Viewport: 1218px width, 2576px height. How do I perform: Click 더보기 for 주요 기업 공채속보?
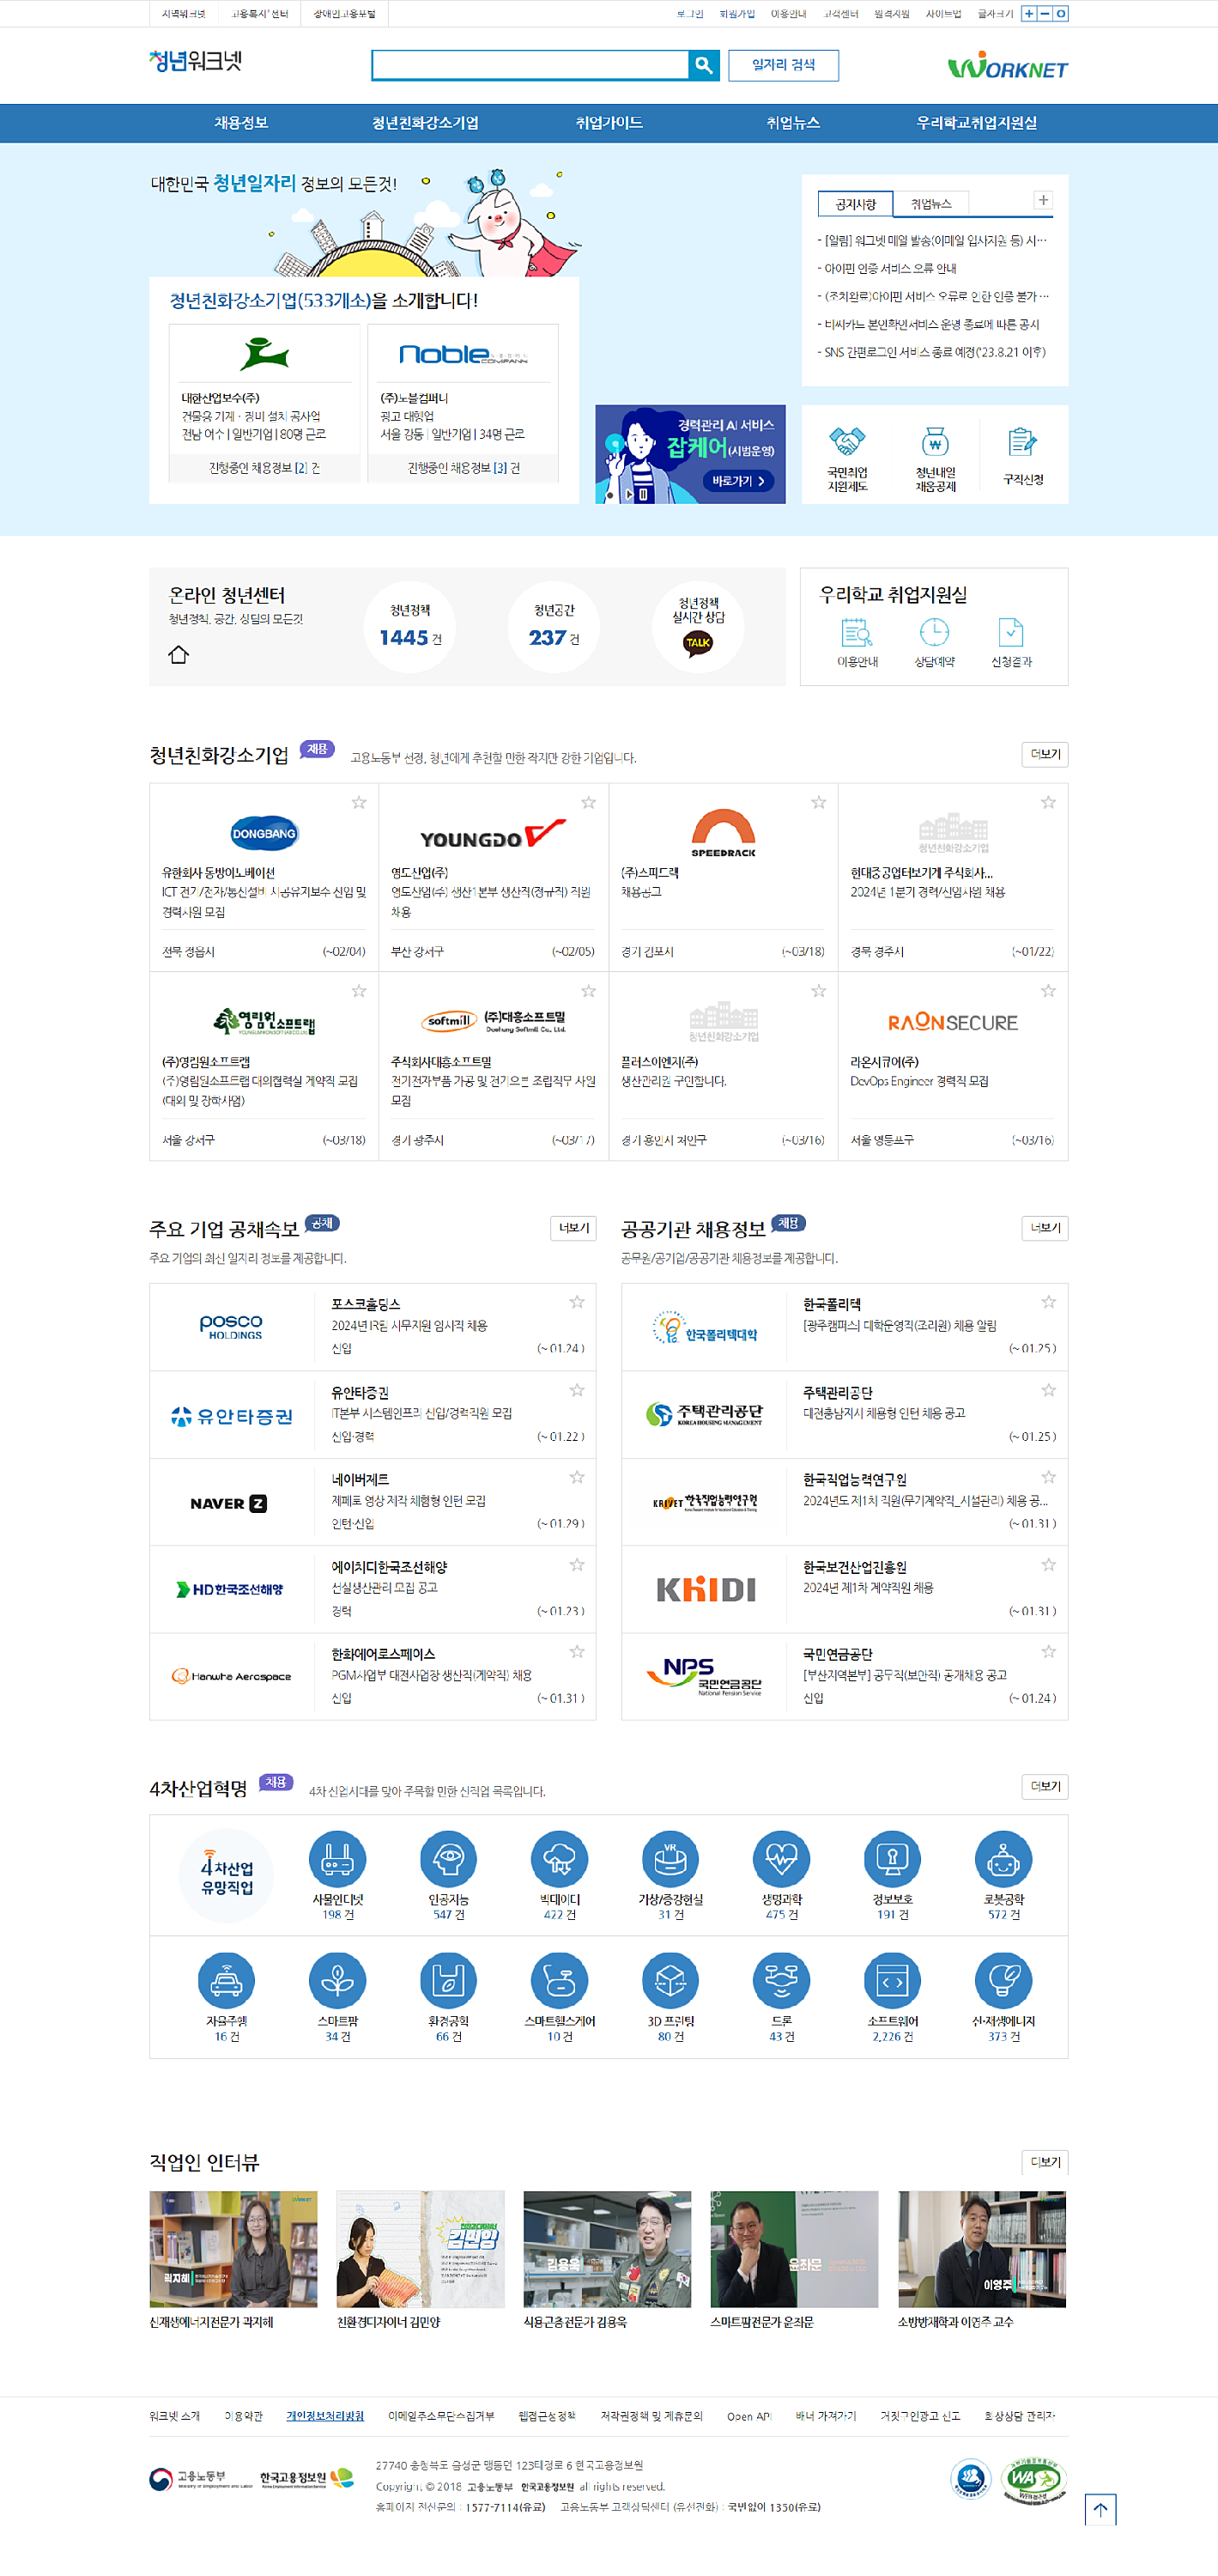[x=574, y=1228]
